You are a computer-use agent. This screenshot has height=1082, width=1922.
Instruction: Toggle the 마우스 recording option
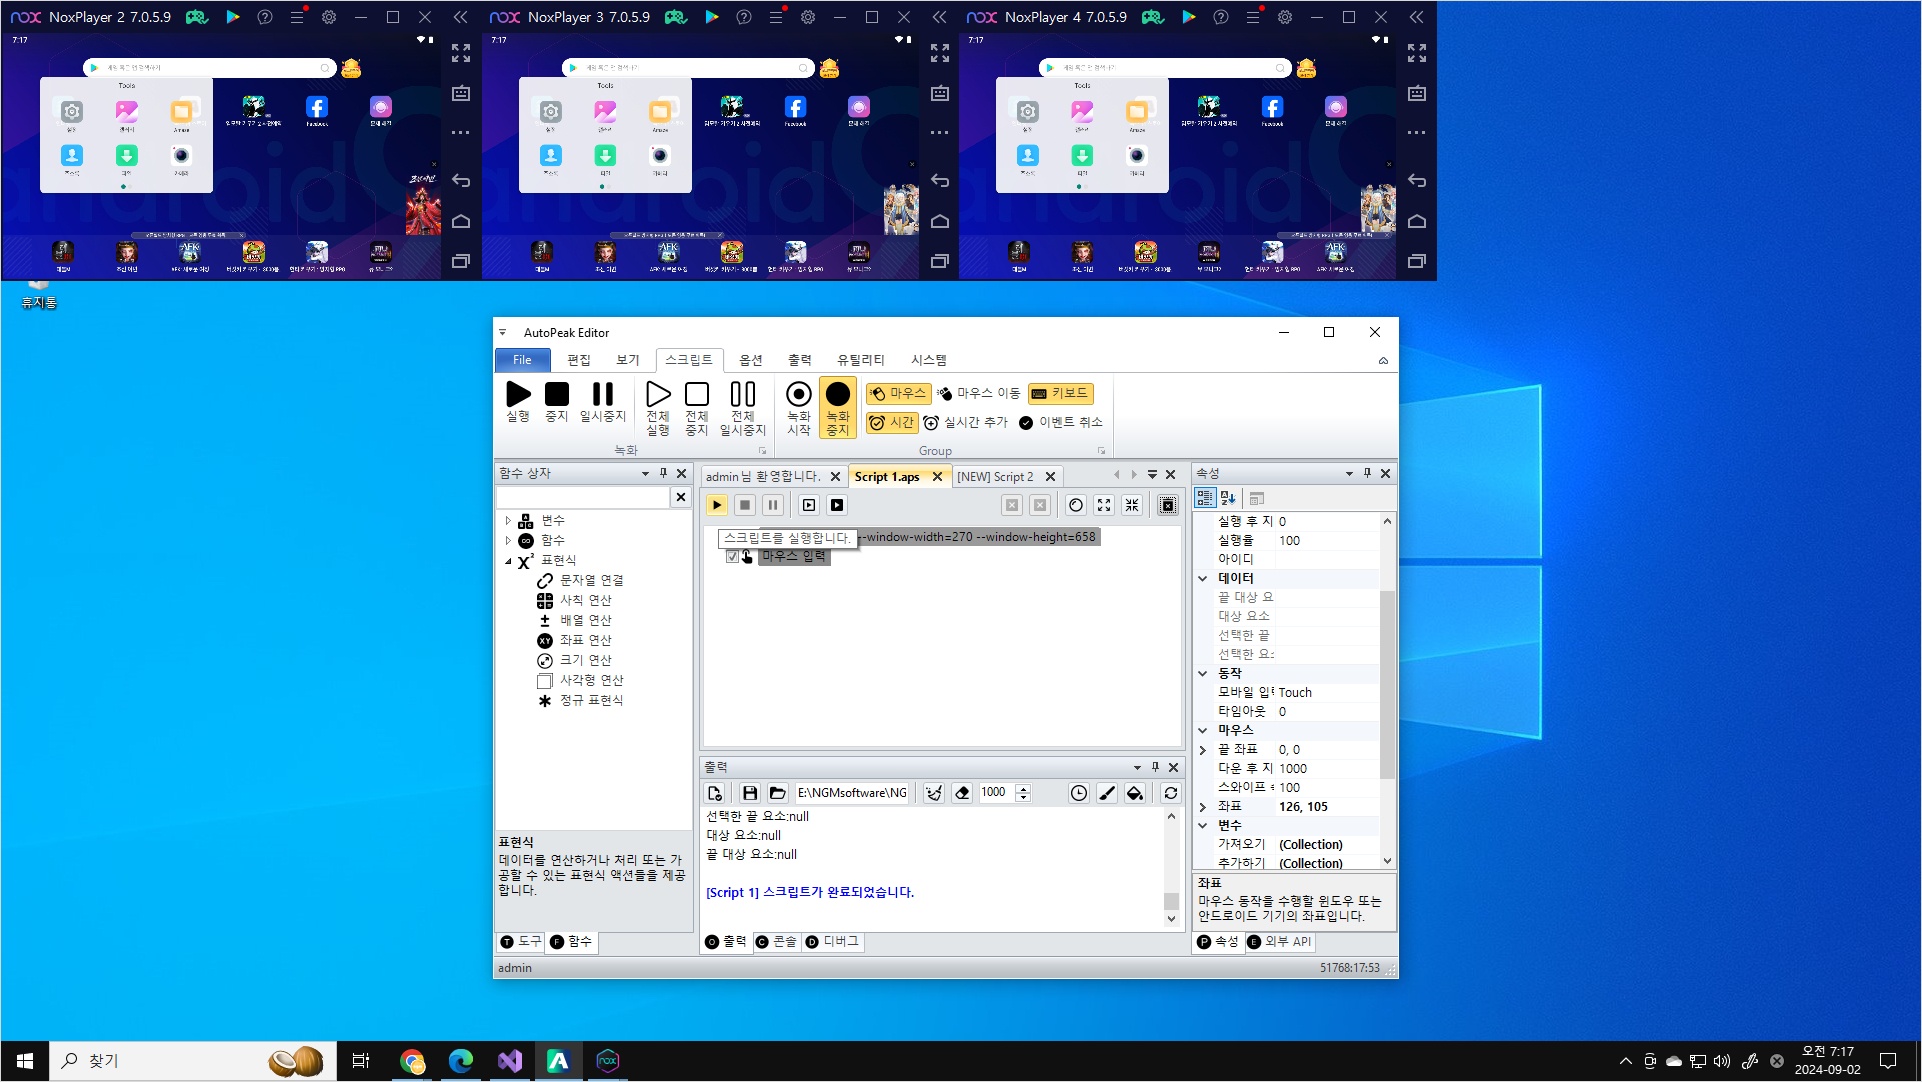point(898,393)
